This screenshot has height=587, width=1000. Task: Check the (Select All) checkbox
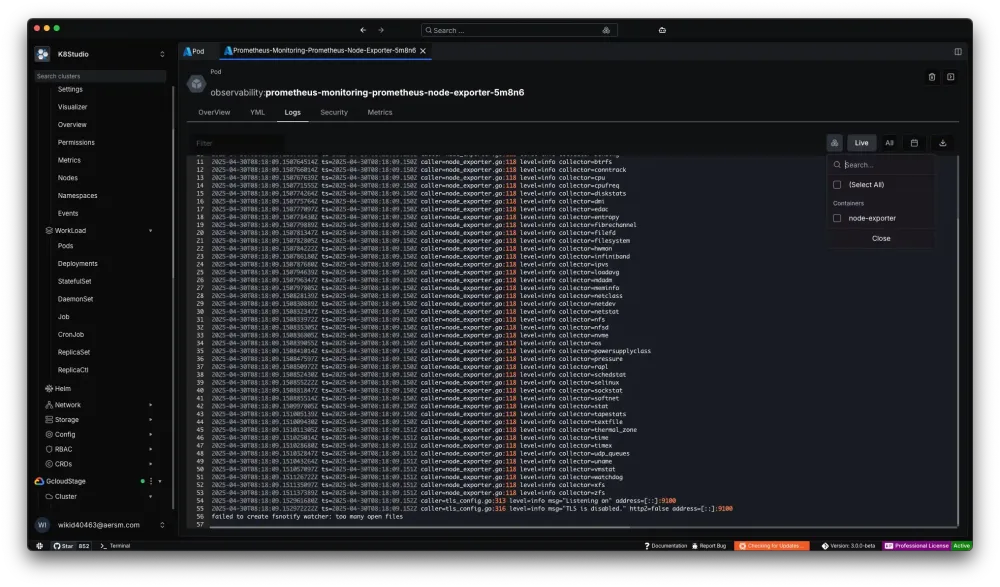click(x=837, y=184)
